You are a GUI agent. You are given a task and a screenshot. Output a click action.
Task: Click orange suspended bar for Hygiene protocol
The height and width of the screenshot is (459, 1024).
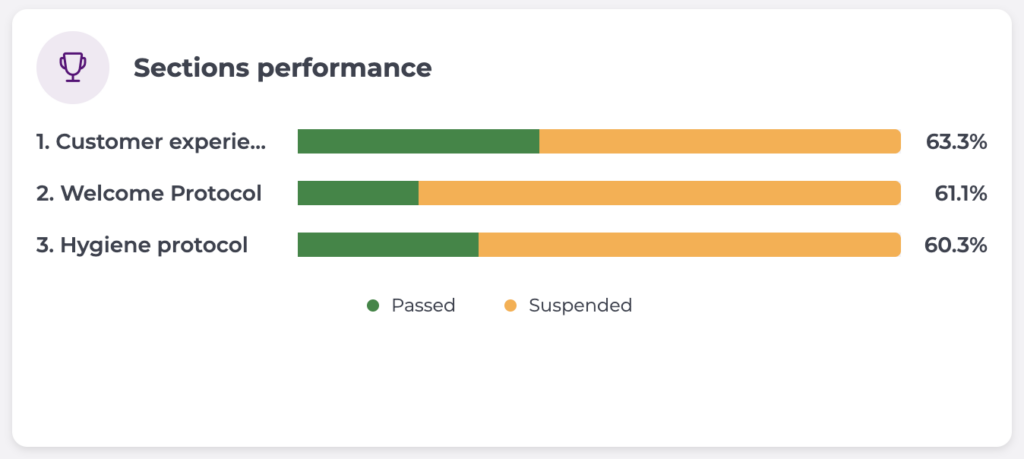[690, 245]
